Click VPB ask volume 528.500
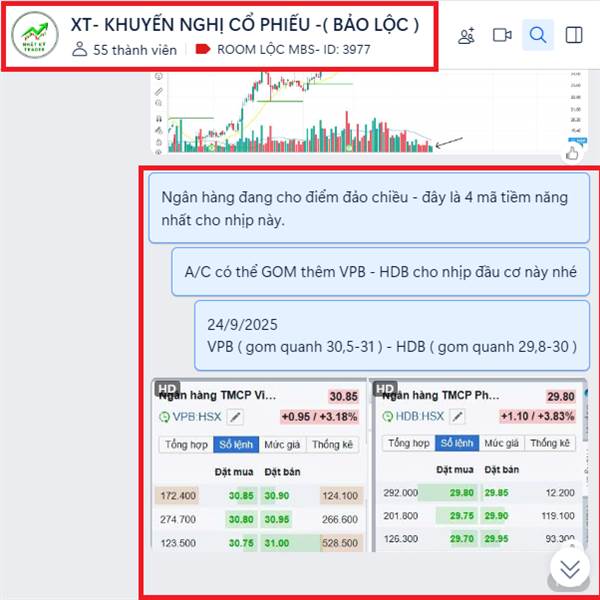The image size is (600, 600). pyautogui.click(x=340, y=543)
